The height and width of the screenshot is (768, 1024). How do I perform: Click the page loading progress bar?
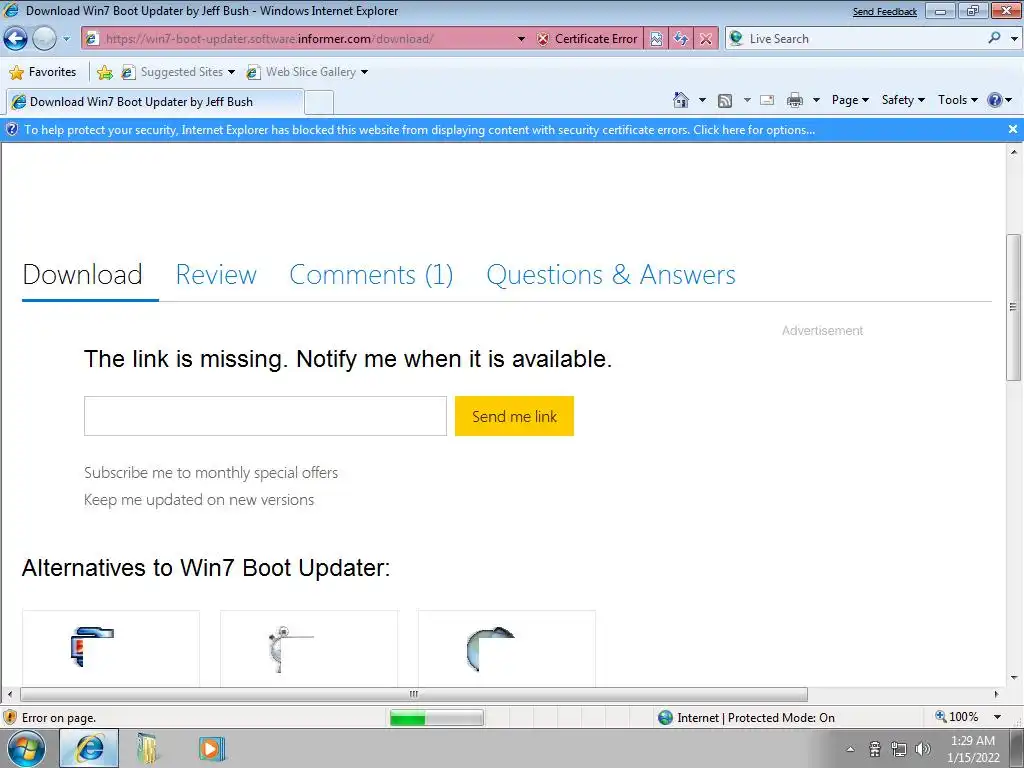(x=436, y=718)
